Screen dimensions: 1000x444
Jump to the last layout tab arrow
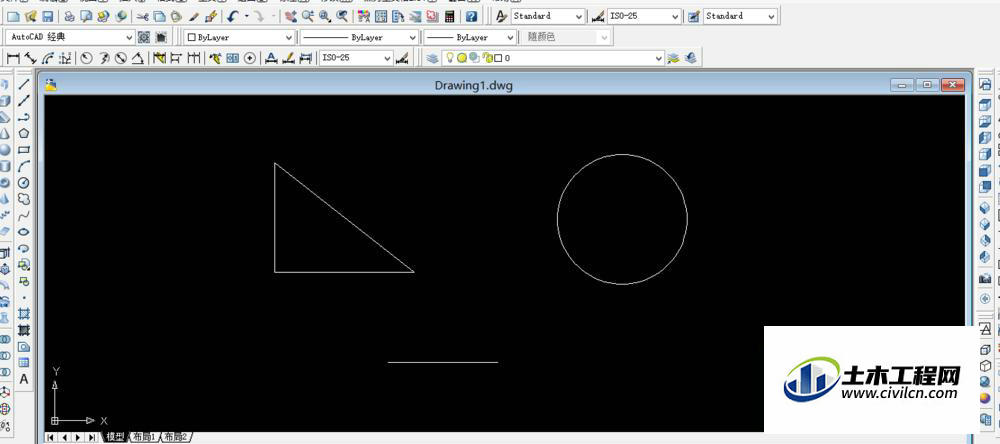pyautogui.click(x=92, y=438)
